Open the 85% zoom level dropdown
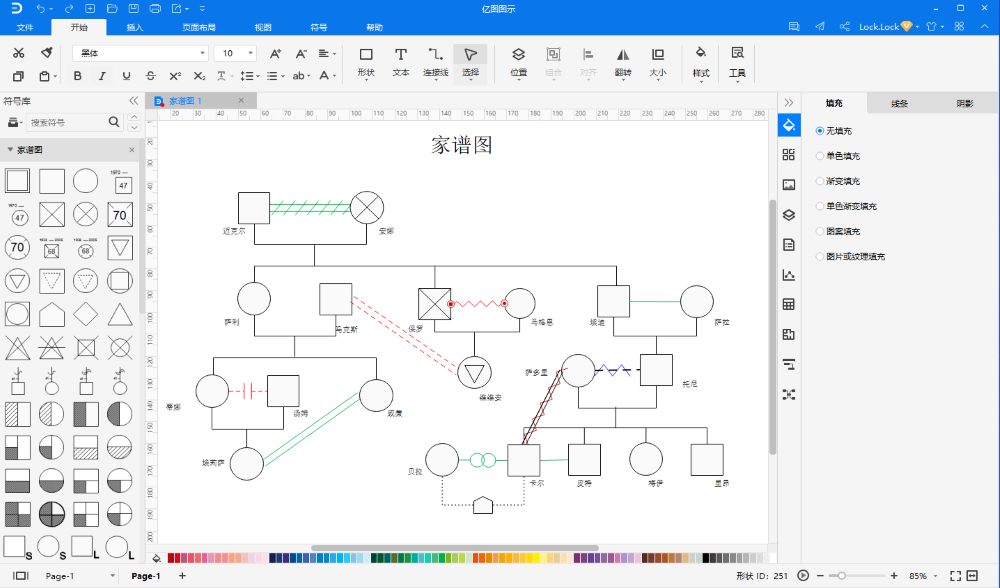The width and height of the screenshot is (1000, 588). [x=922, y=576]
